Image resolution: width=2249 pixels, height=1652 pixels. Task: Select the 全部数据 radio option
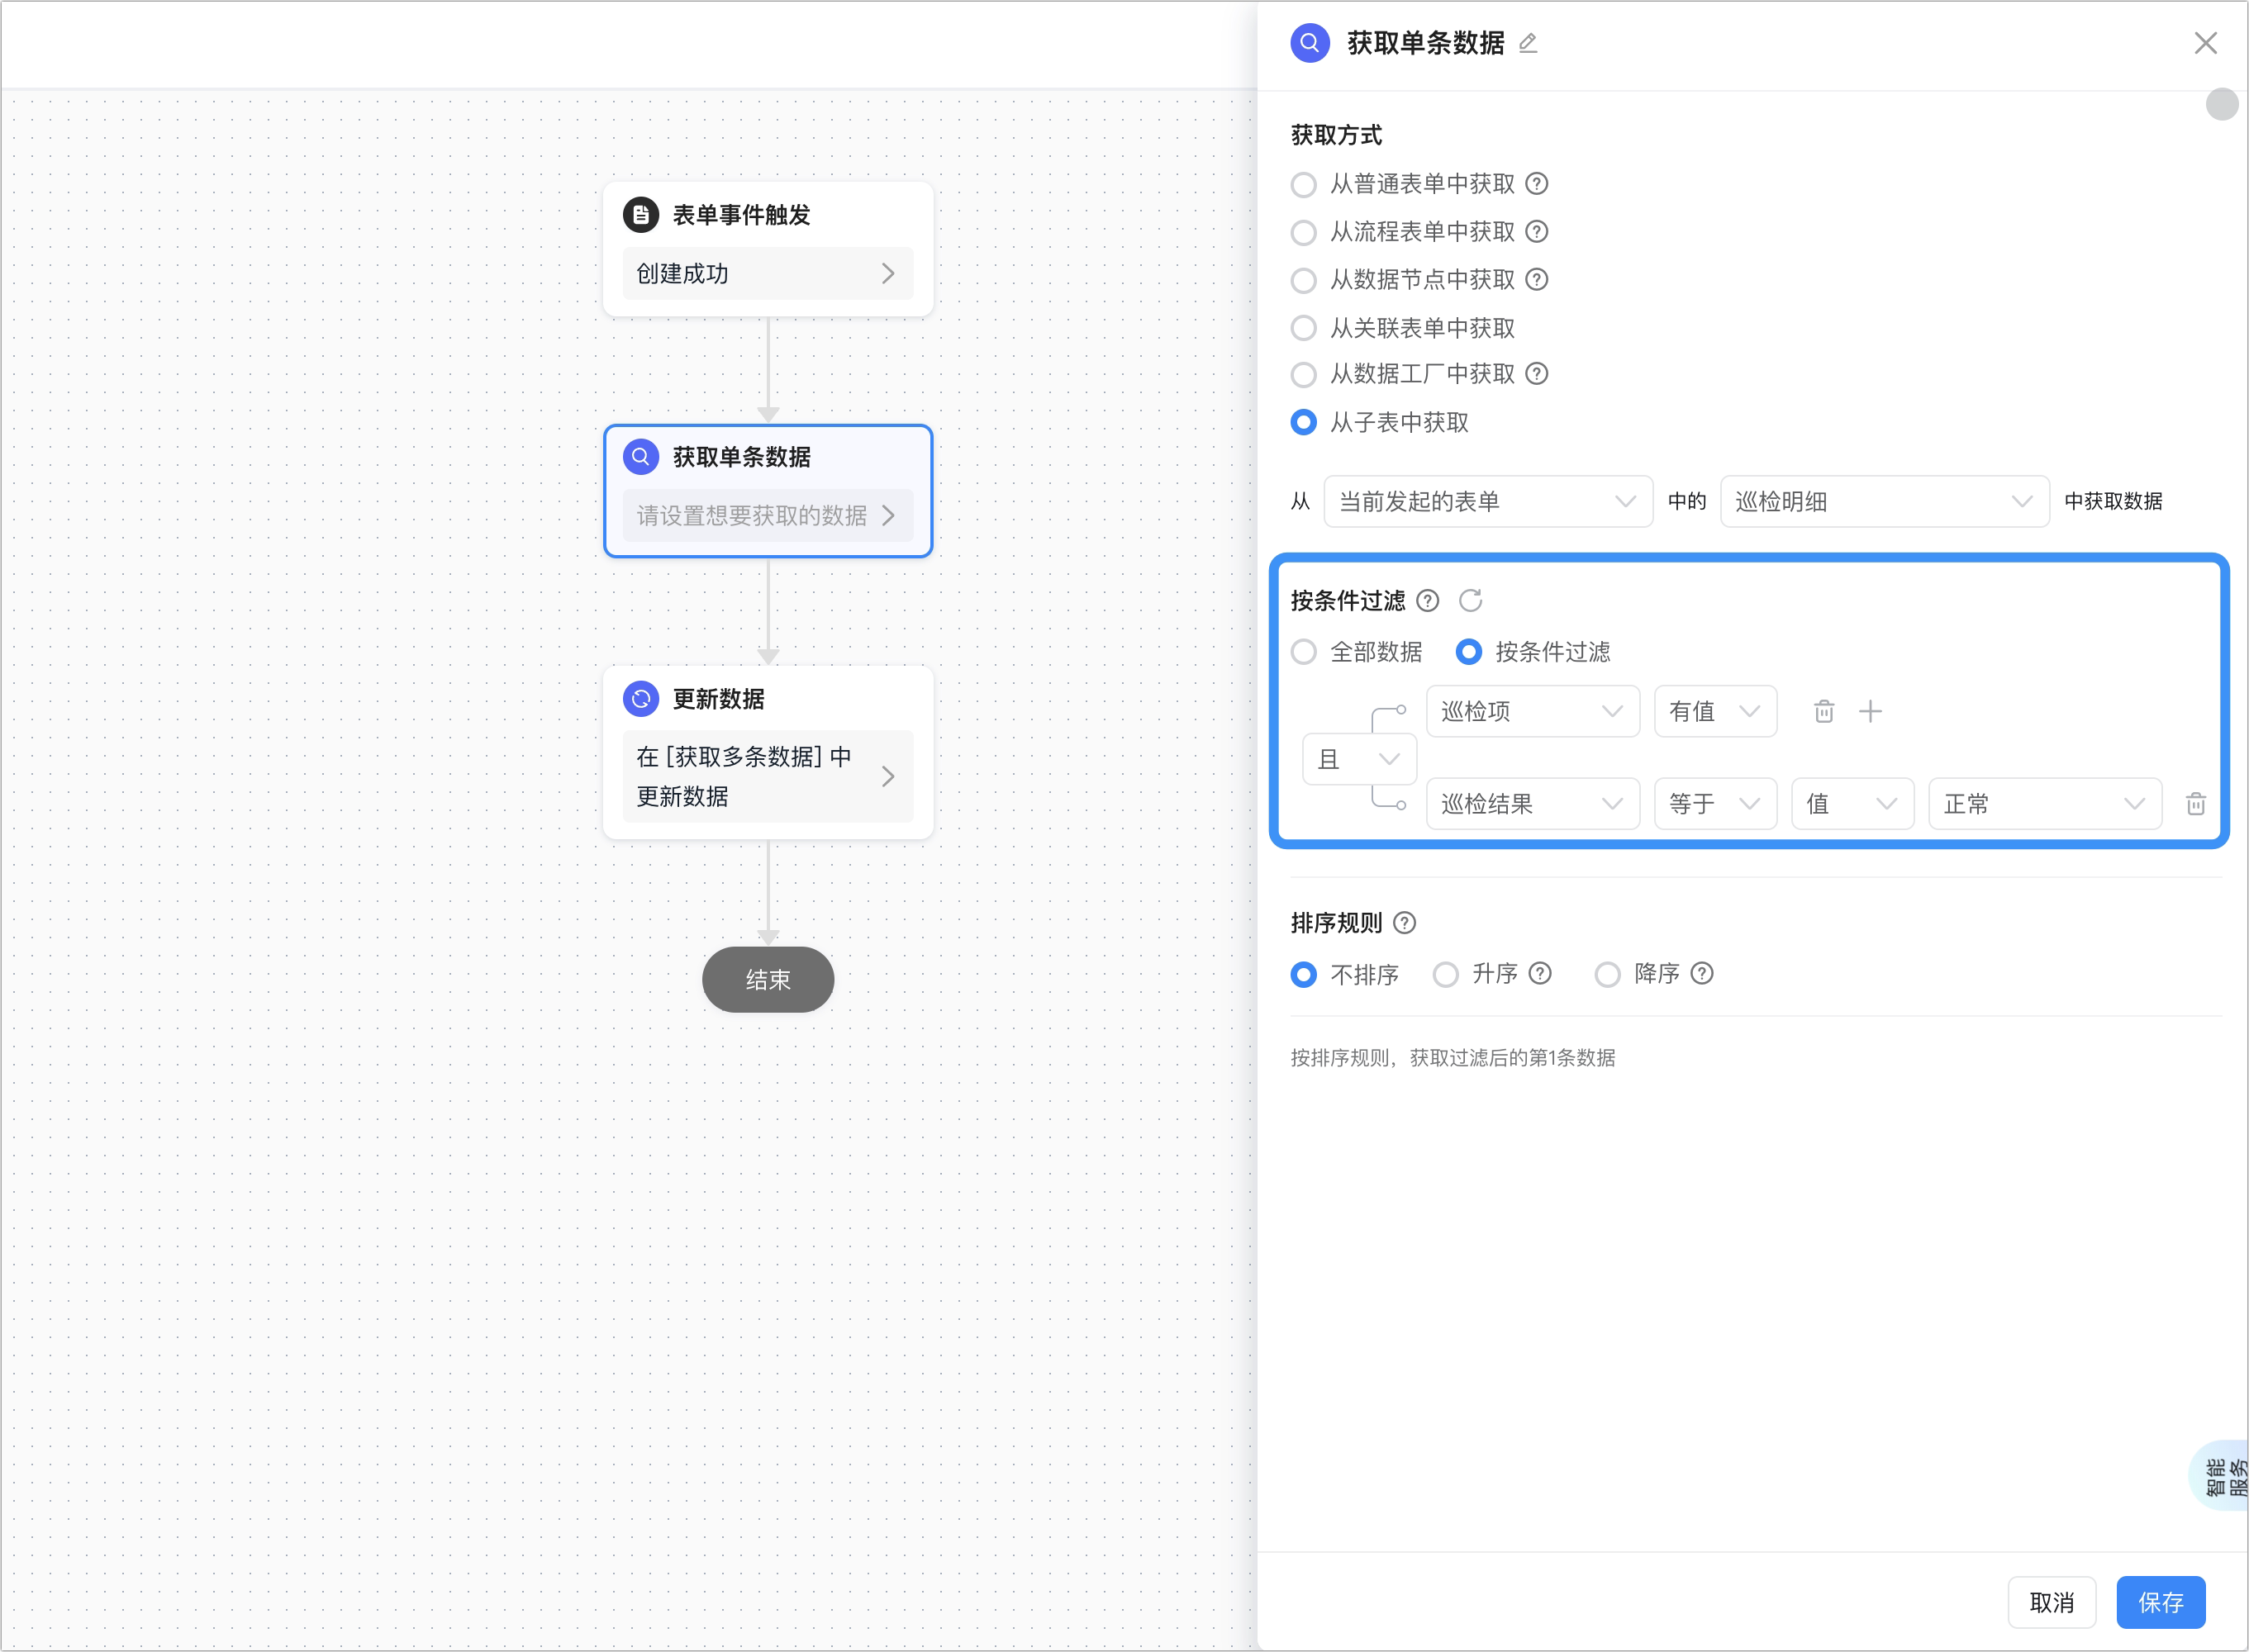[x=1303, y=652]
